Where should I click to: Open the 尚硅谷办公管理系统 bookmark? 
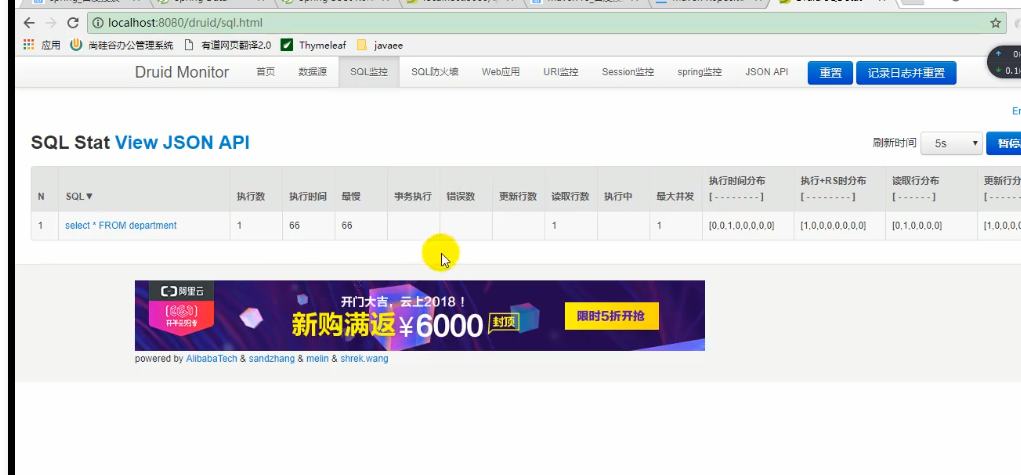coord(122,45)
